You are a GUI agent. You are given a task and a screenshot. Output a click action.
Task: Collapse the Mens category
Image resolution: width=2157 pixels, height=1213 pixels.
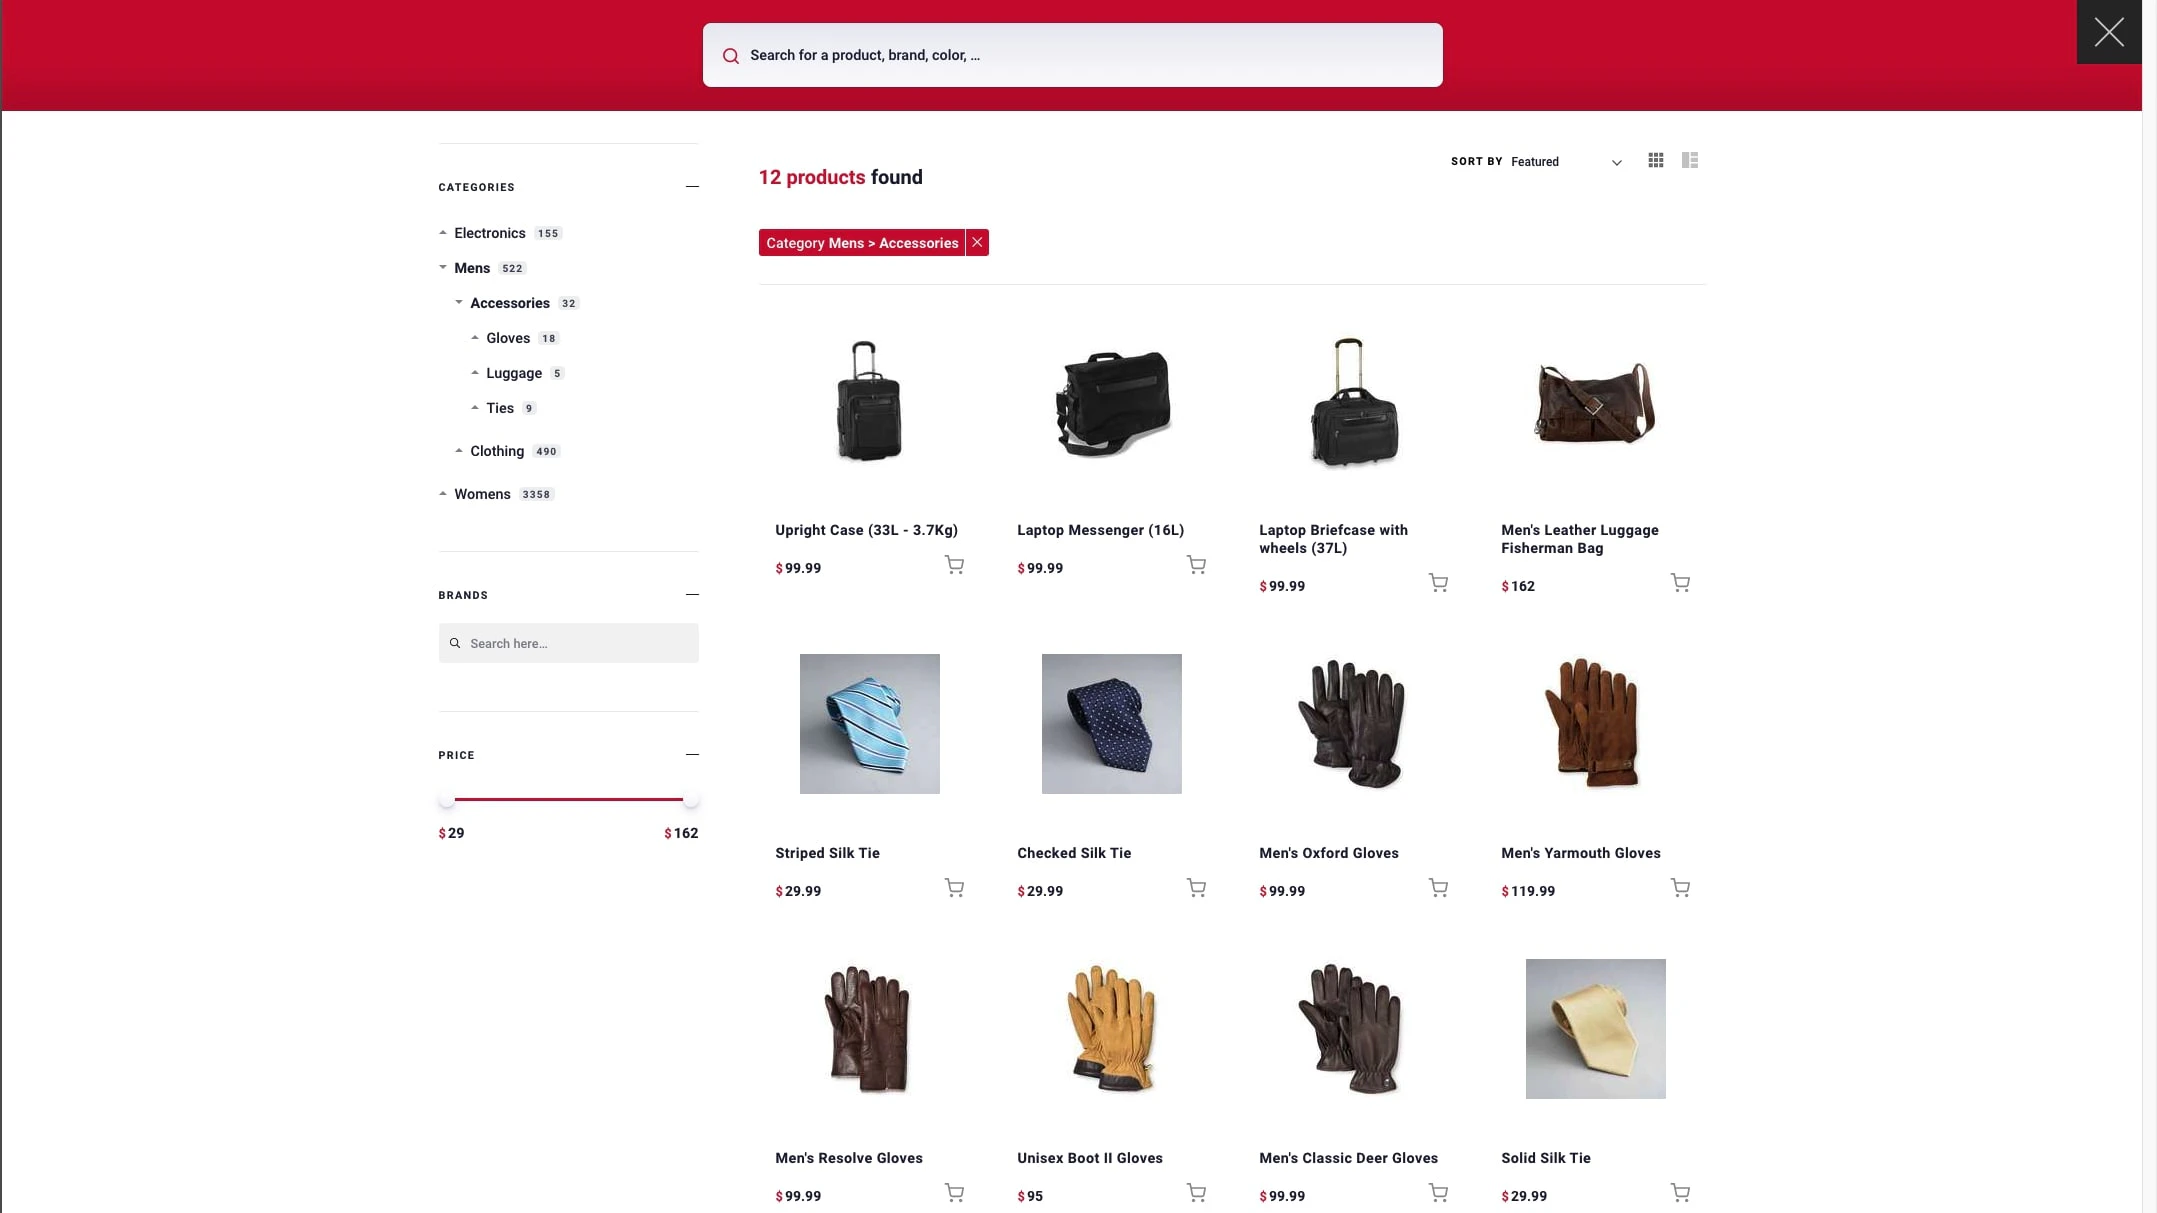point(443,267)
